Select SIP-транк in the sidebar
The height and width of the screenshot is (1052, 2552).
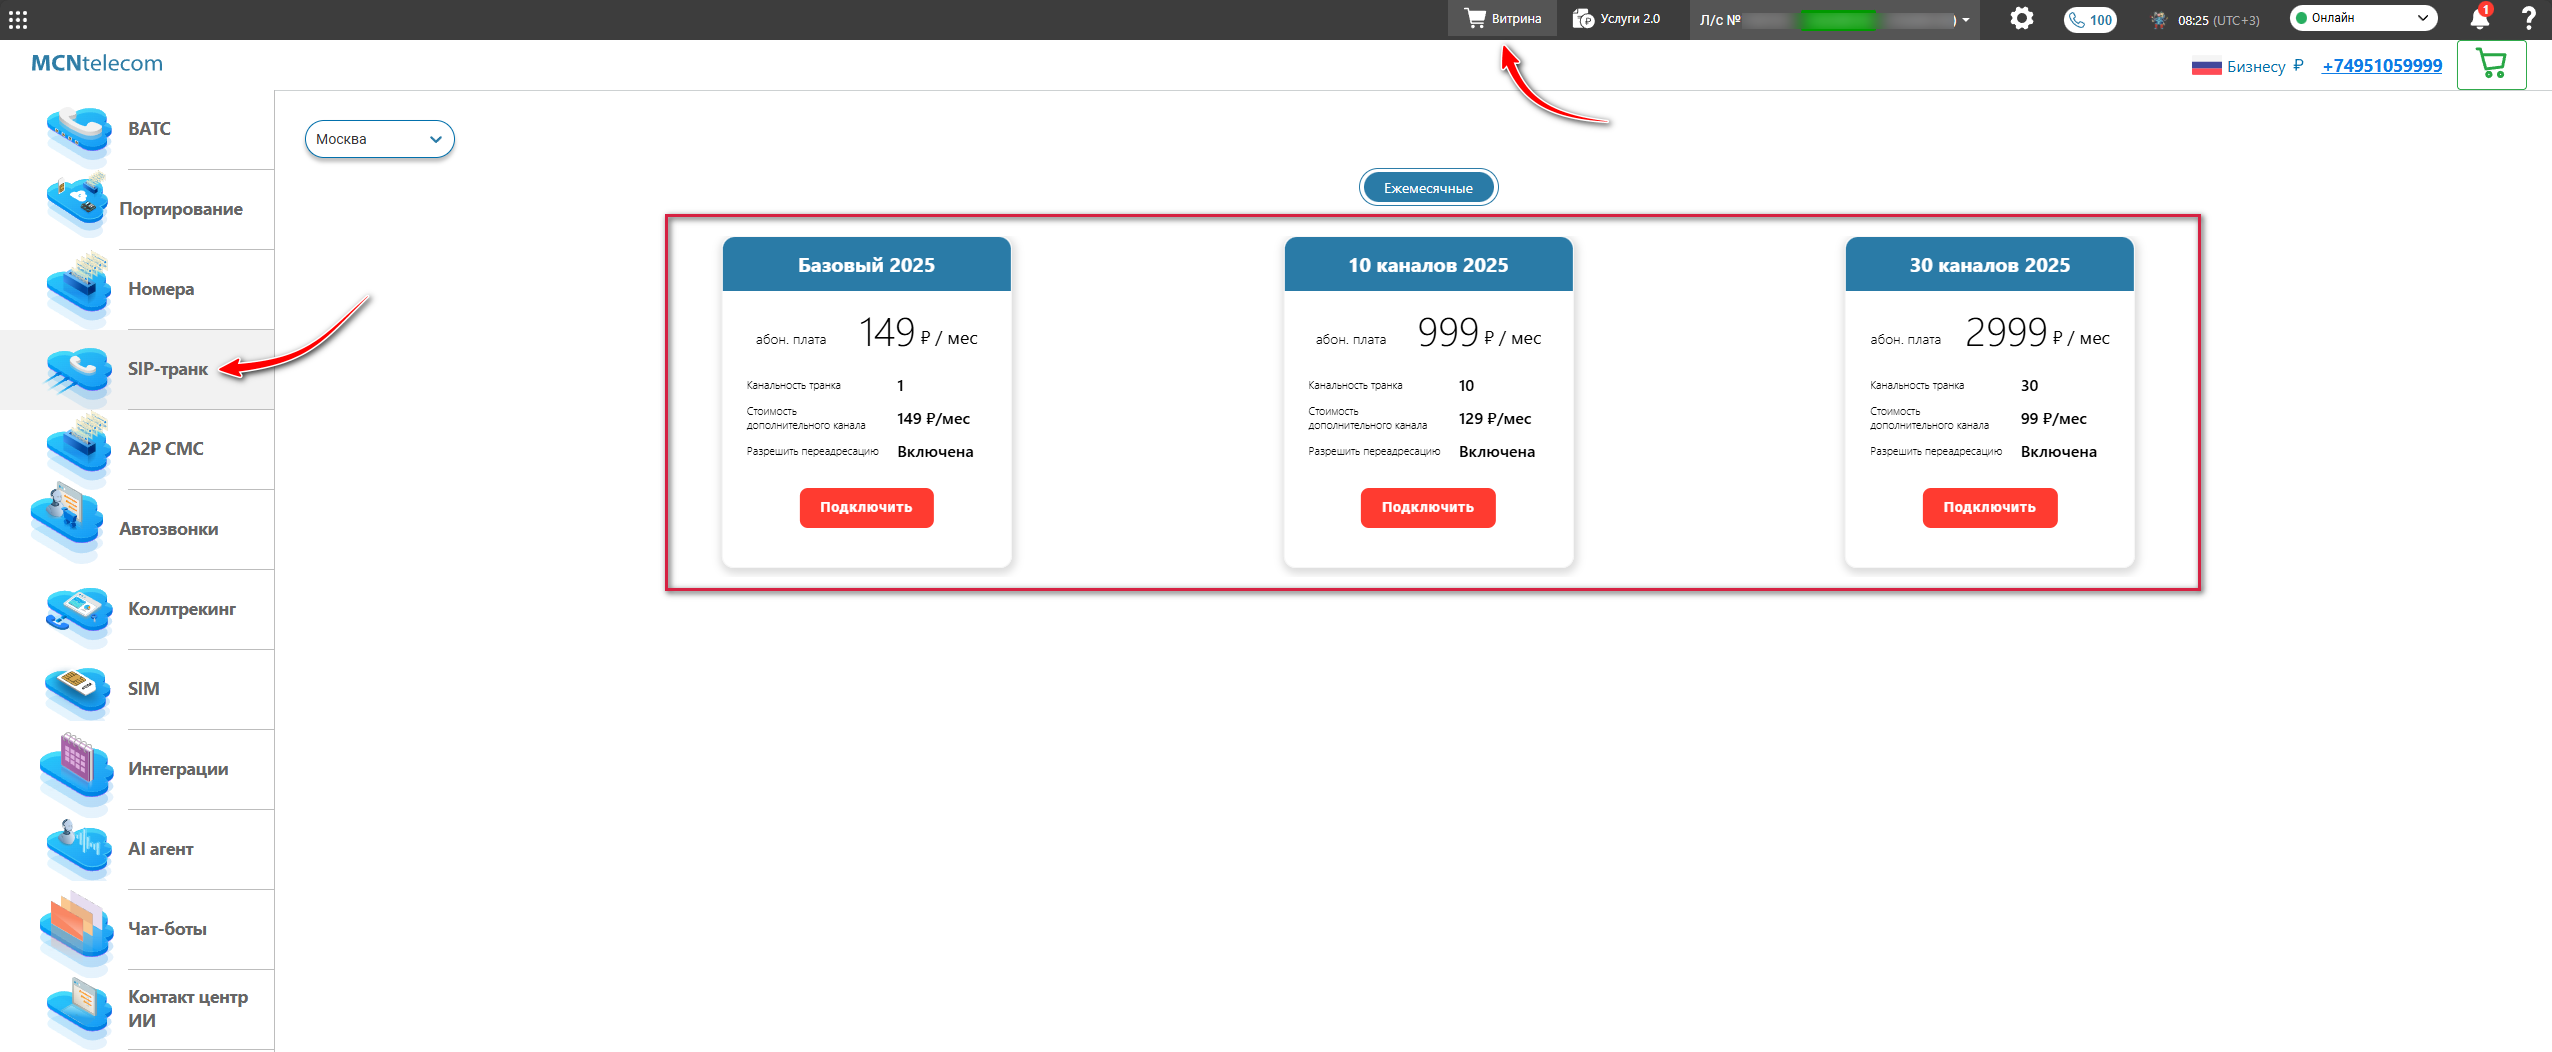tap(167, 369)
